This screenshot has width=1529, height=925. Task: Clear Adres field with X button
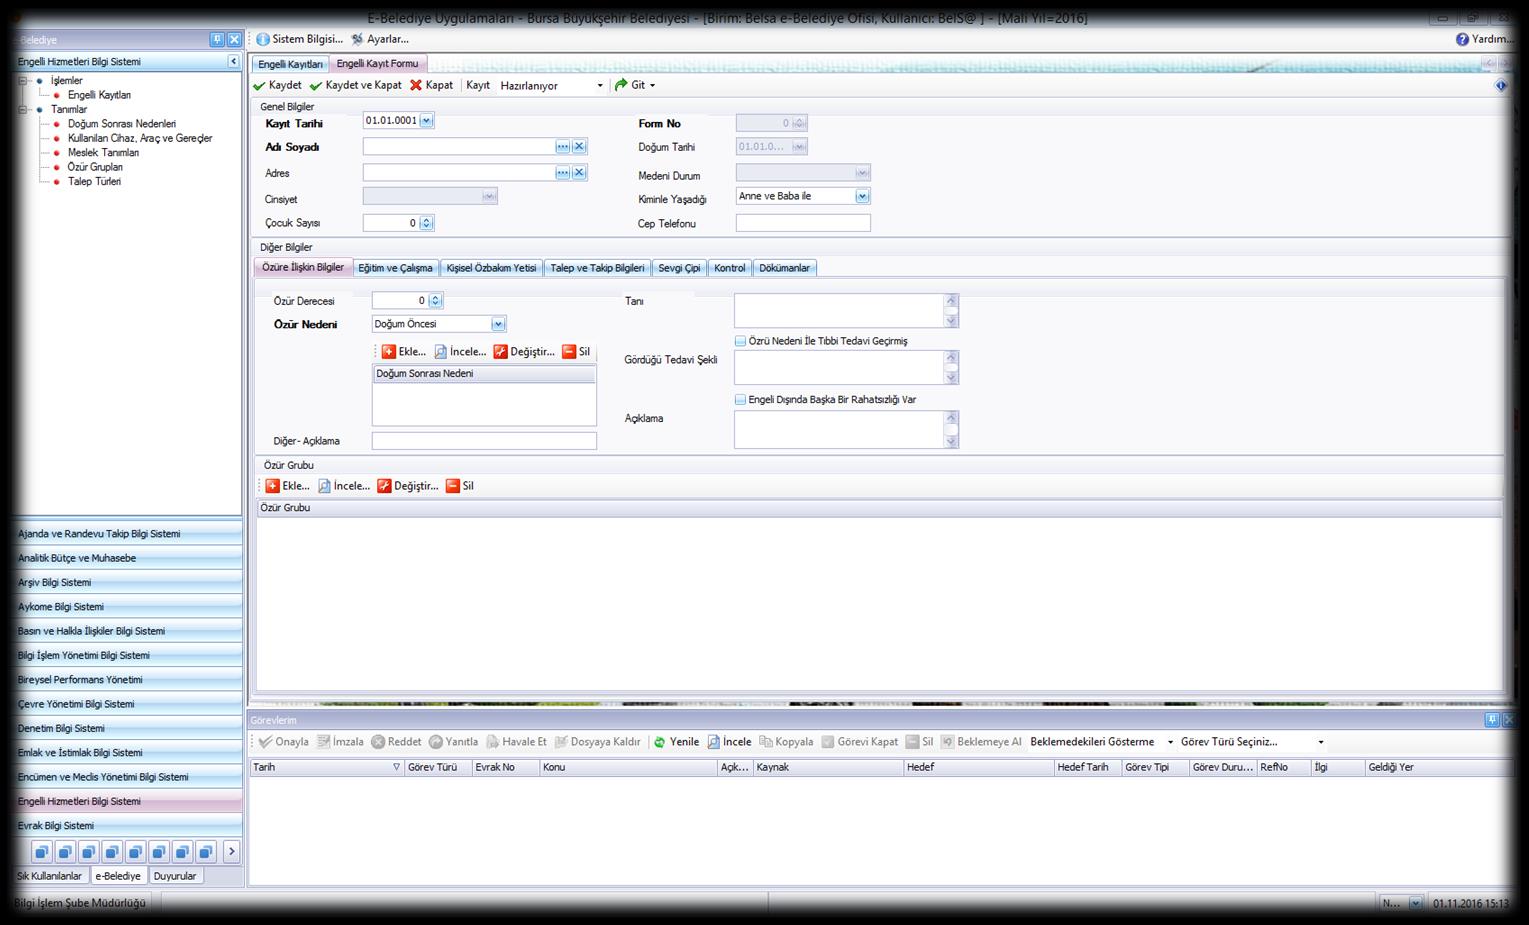point(579,172)
